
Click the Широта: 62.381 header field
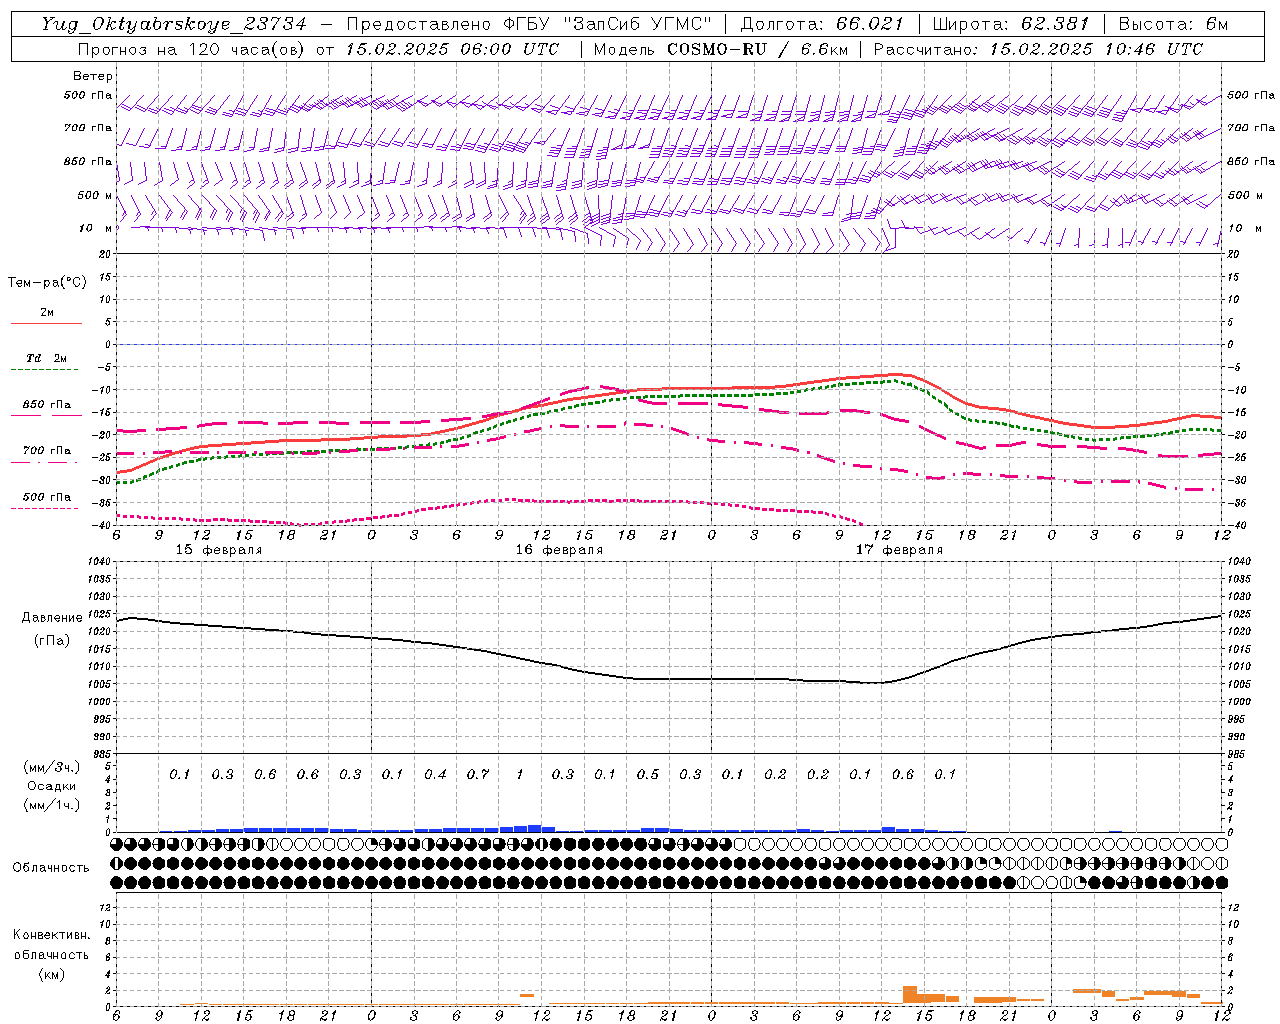point(1011,24)
